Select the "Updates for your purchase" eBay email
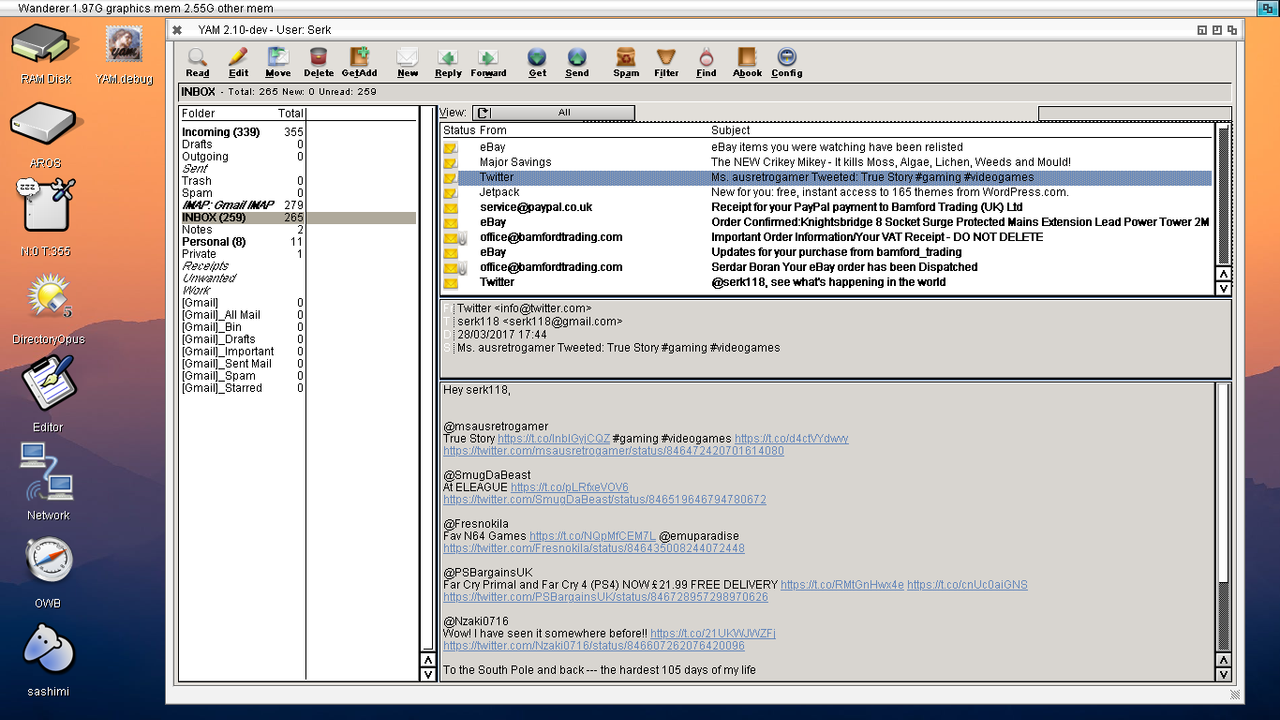The height and width of the screenshot is (720, 1280). [x=827, y=252]
